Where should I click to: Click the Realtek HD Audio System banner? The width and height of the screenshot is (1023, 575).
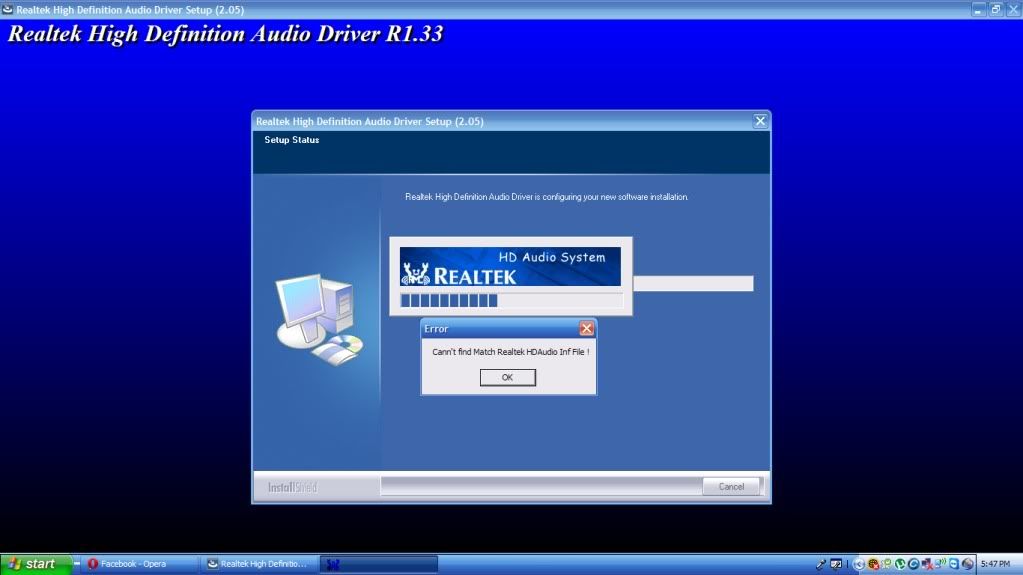[510, 266]
